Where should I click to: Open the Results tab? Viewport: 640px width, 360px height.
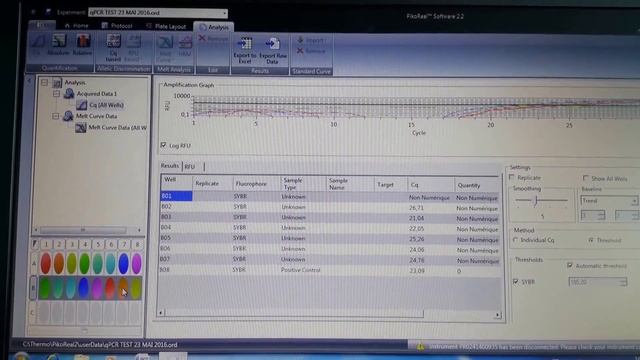[169, 166]
